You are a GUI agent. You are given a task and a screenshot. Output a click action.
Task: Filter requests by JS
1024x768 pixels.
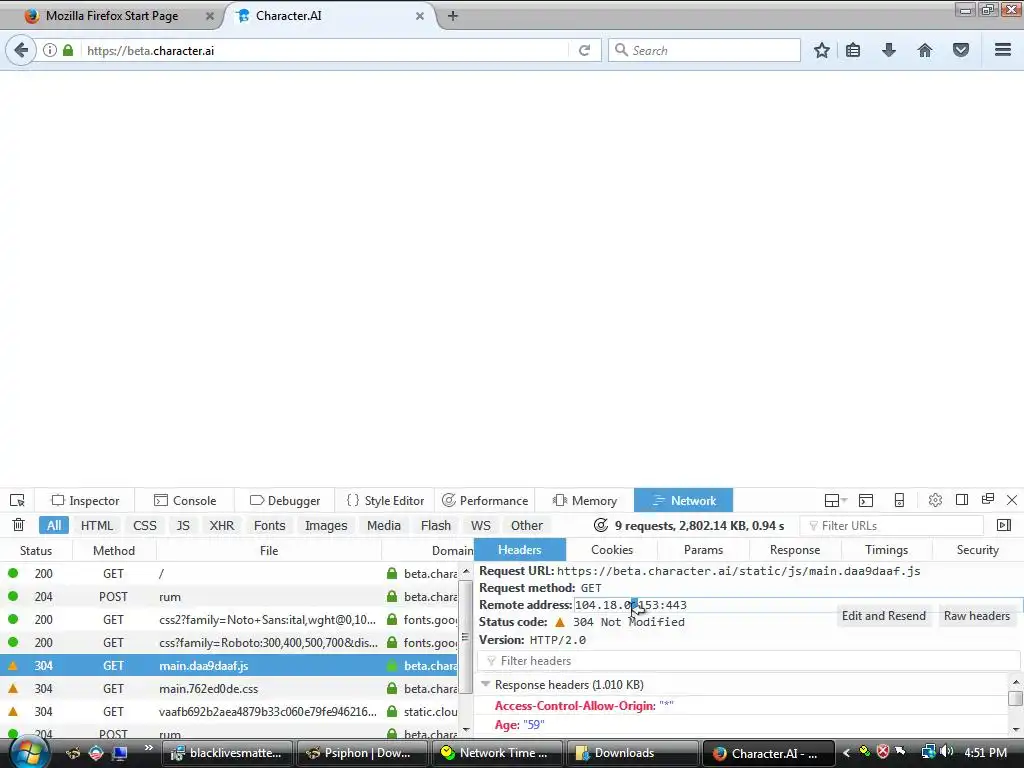pos(183,525)
